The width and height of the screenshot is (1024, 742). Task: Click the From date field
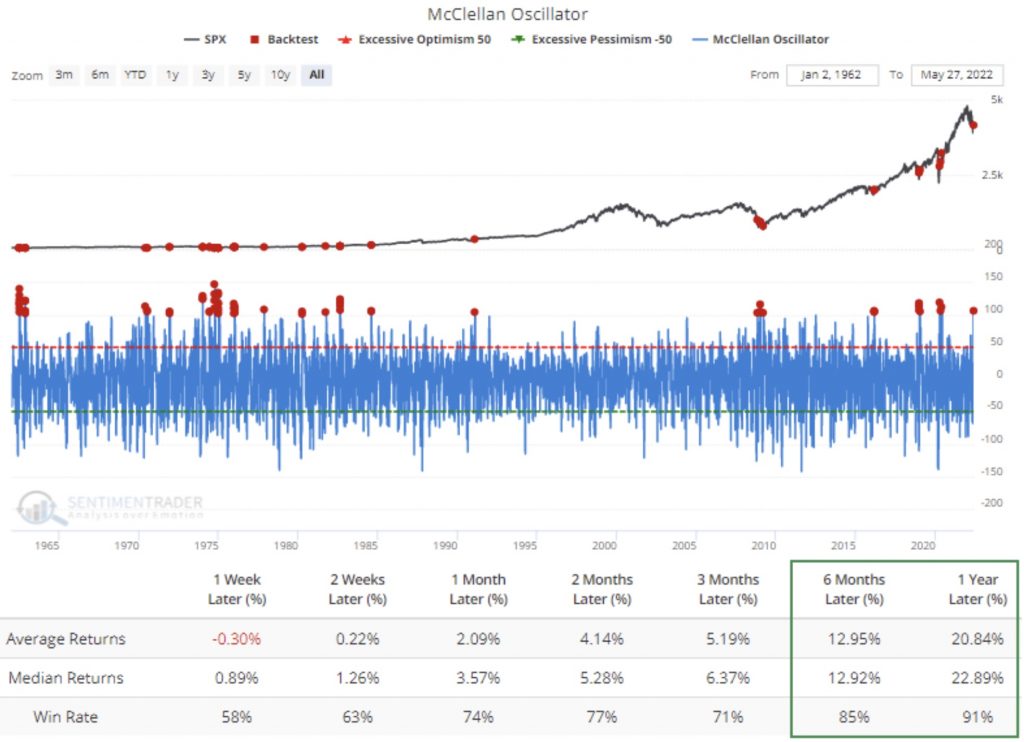(x=832, y=75)
